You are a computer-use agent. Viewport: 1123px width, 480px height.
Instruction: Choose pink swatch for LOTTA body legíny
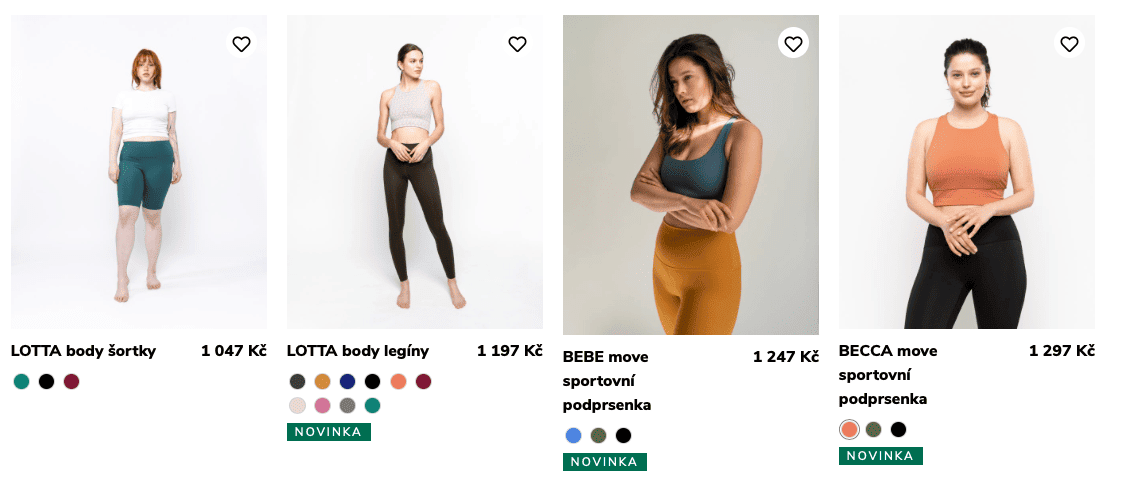click(x=322, y=405)
